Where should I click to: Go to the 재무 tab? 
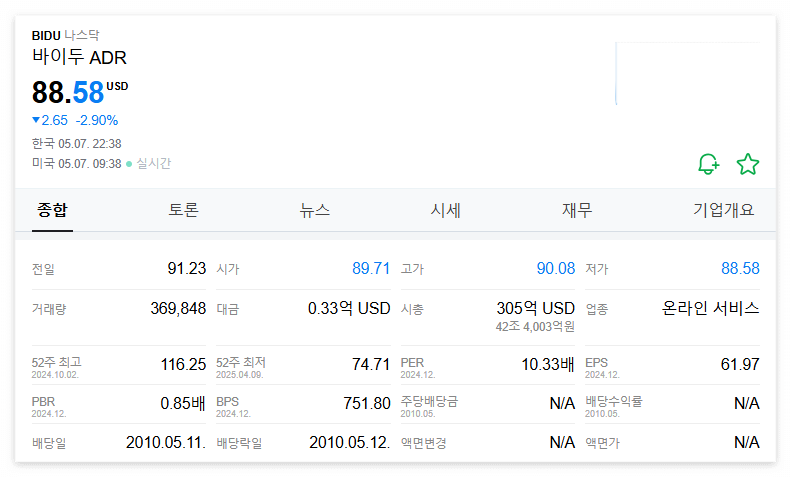[577, 210]
